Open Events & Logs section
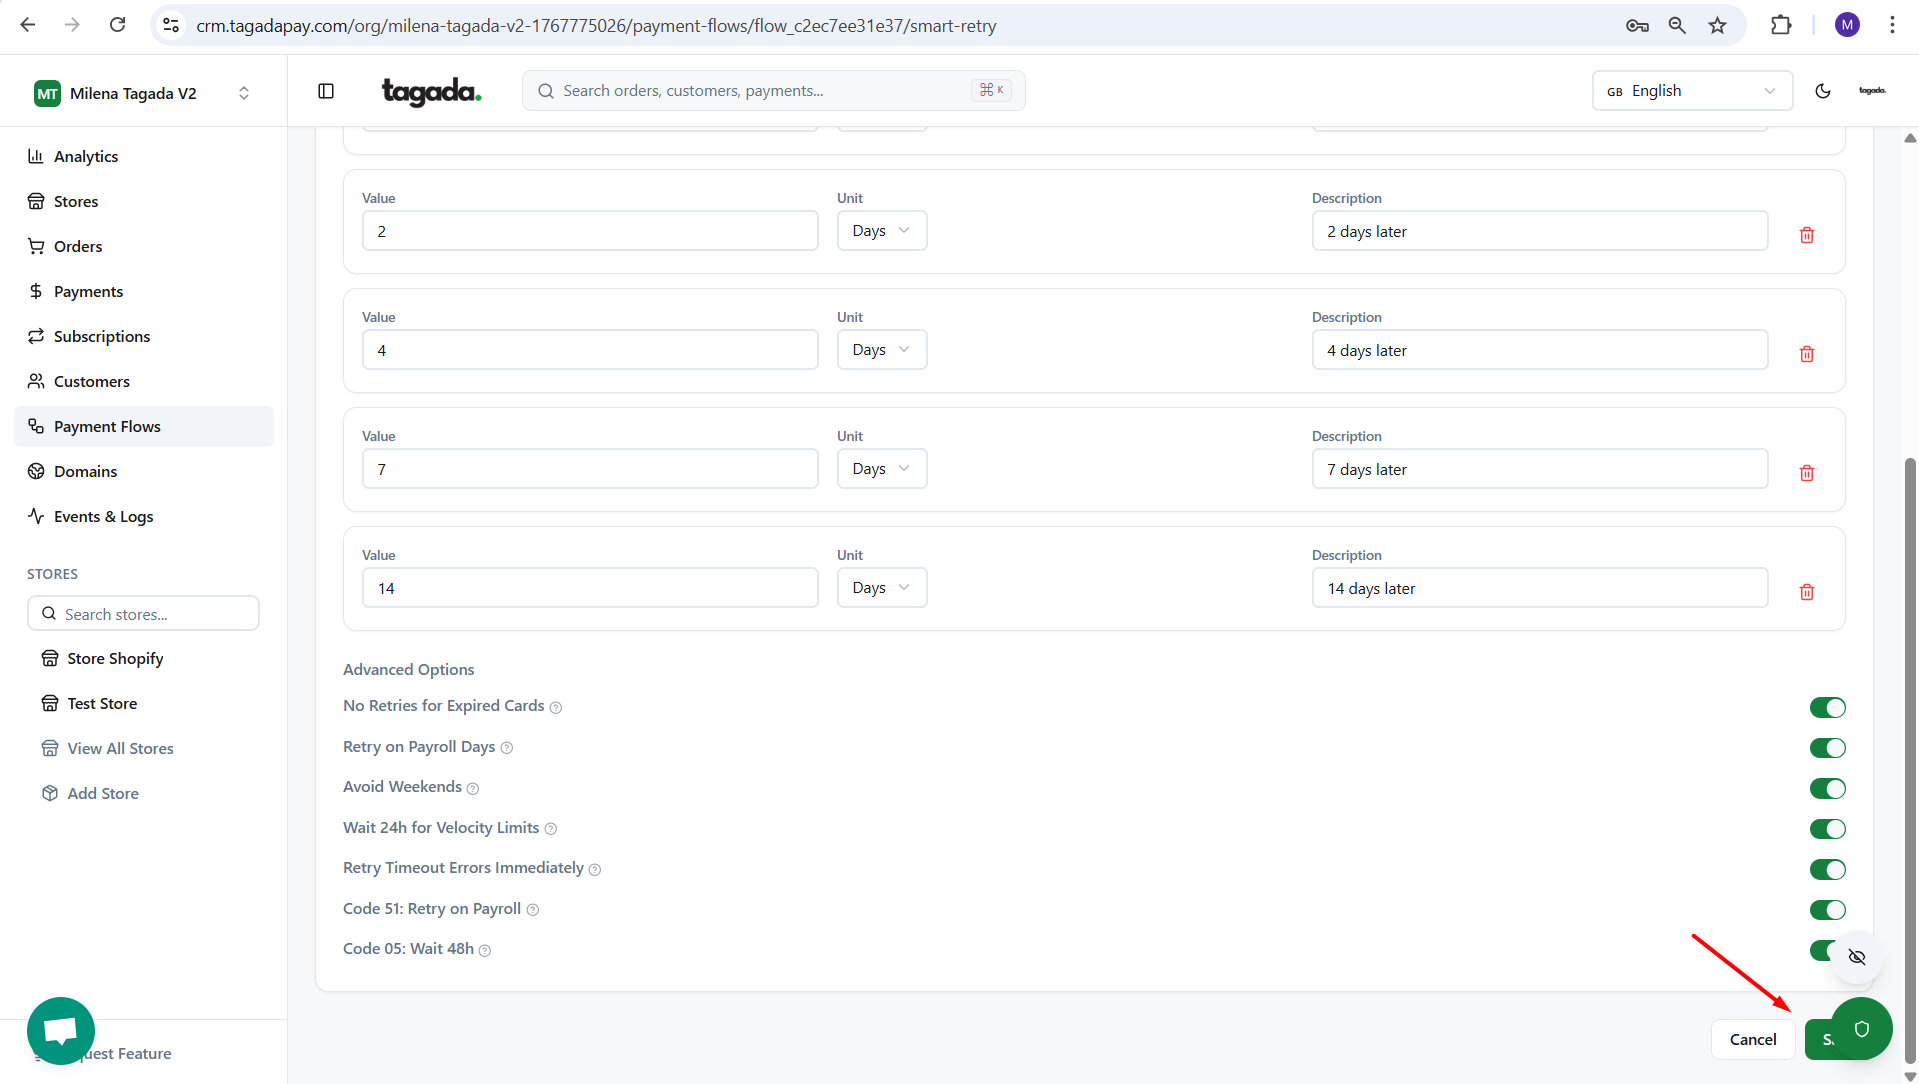This screenshot has height=1084, width=1919. coord(103,516)
